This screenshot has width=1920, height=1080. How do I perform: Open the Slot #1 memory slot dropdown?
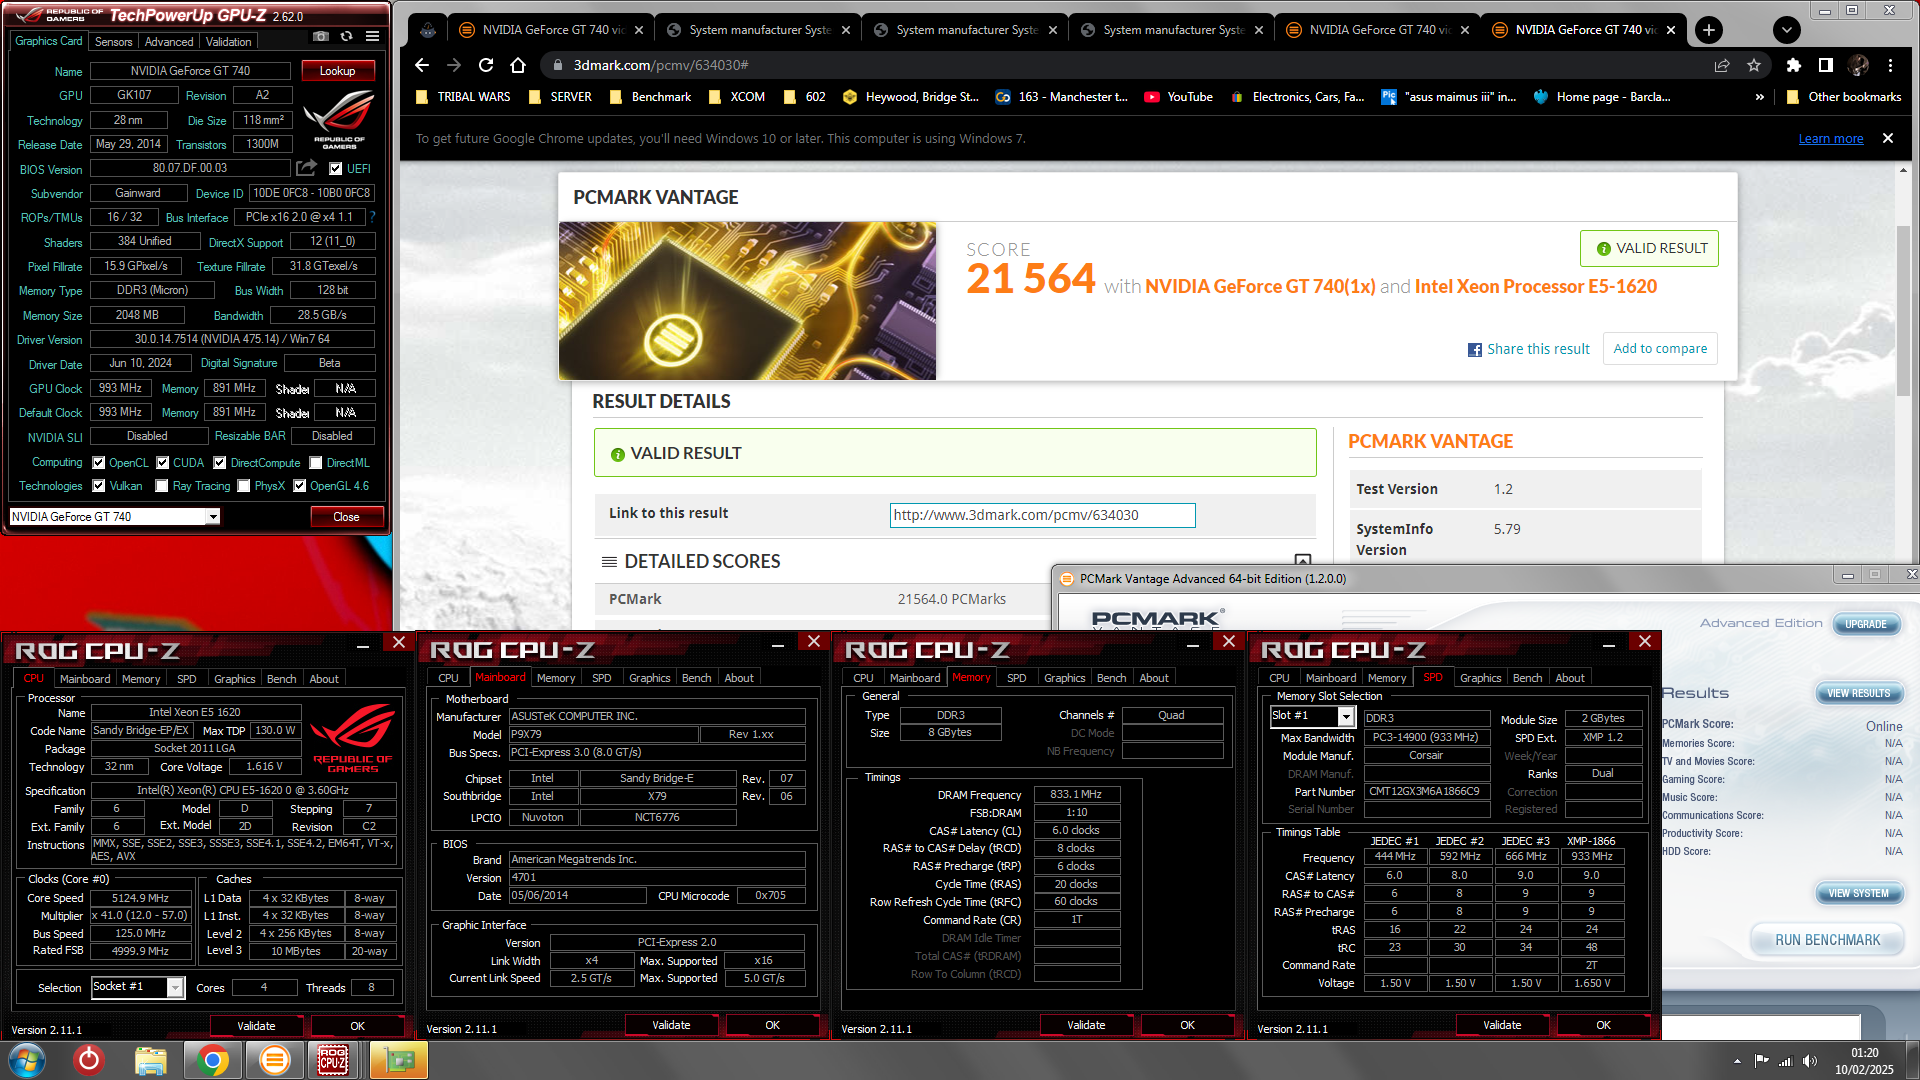pos(1346,716)
